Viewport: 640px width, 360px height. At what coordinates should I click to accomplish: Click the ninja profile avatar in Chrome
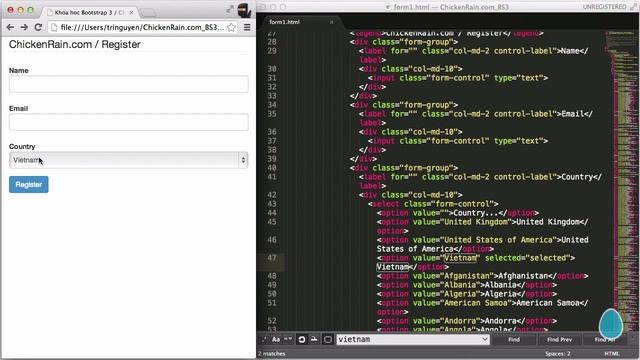244,10
